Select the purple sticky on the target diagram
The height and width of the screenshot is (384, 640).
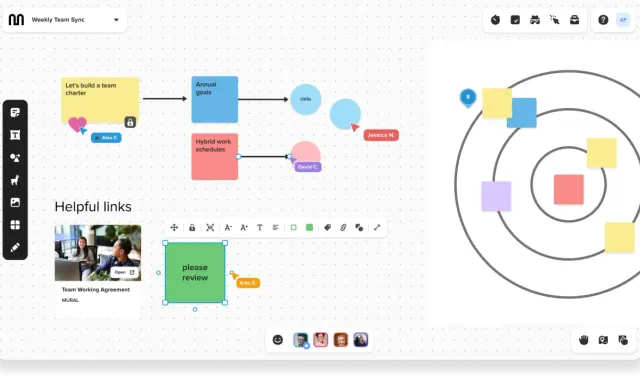(x=496, y=196)
